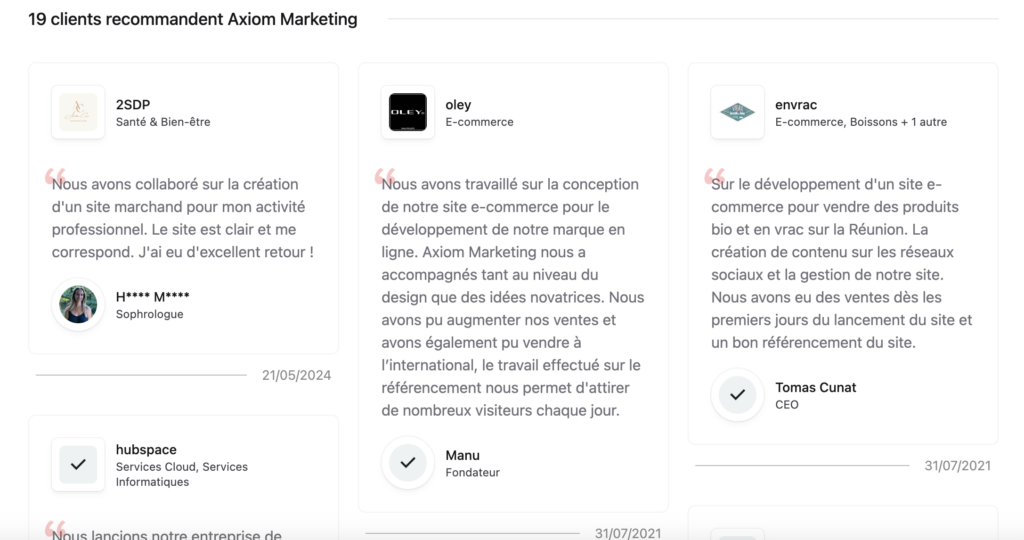The width and height of the screenshot is (1024, 540).
Task: Click the quote mark on oley review
Action: click(385, 176)
